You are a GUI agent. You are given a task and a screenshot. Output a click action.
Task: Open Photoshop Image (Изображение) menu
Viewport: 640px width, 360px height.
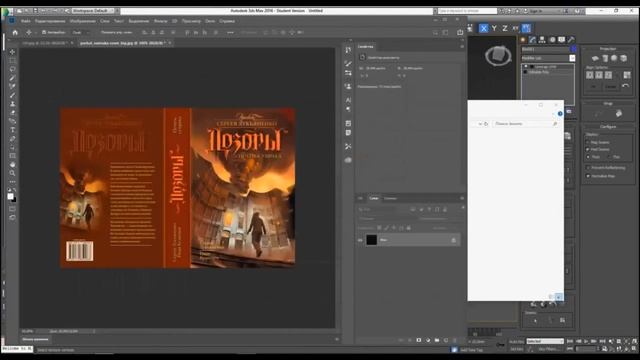82,21
